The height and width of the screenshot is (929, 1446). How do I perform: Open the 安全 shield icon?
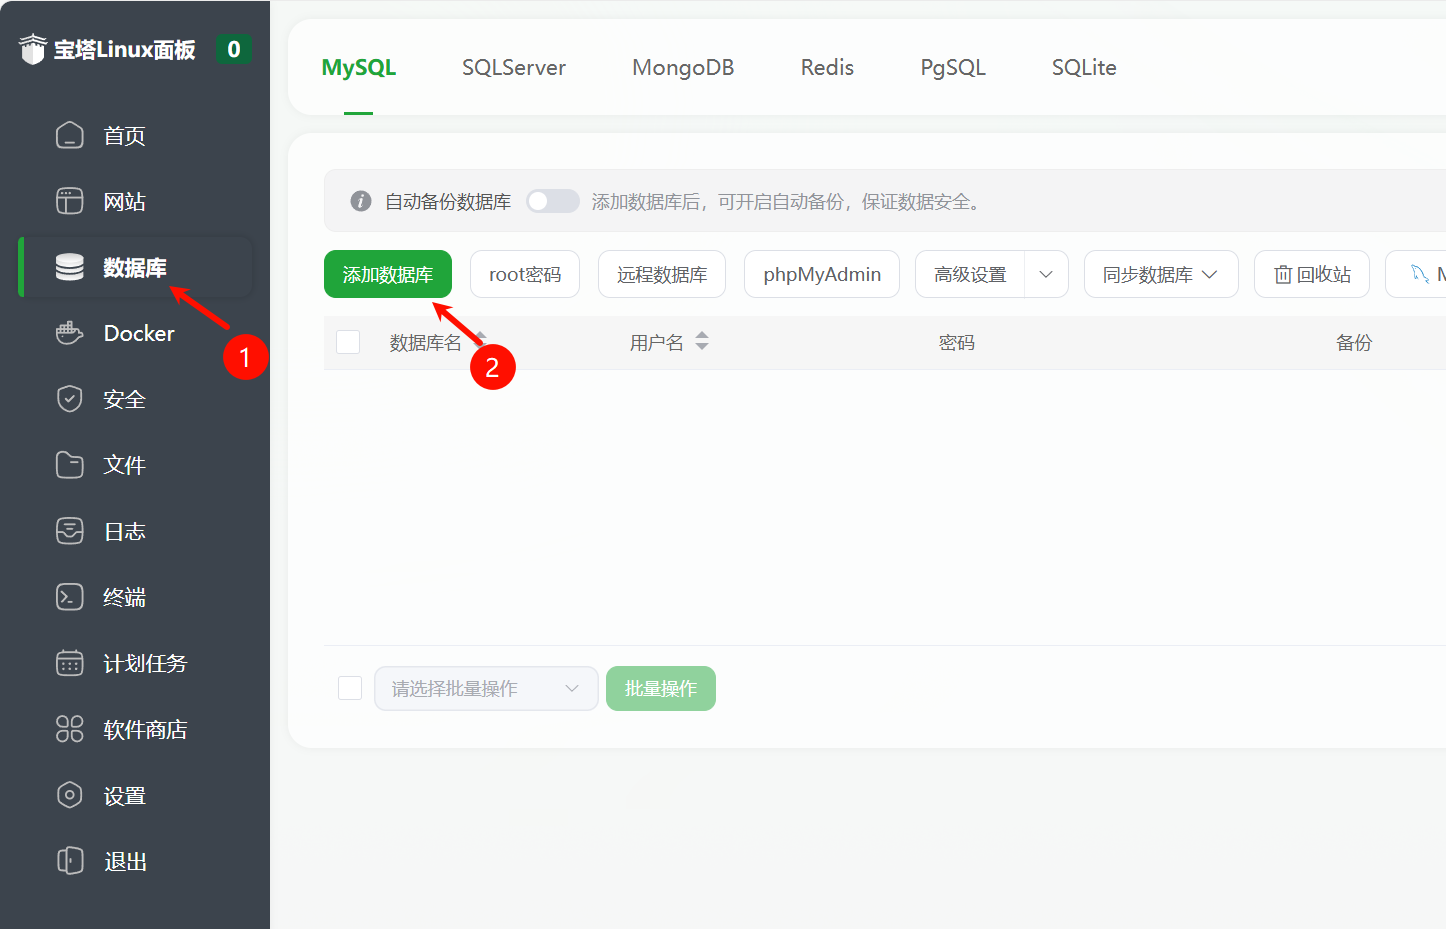(69, 399)
